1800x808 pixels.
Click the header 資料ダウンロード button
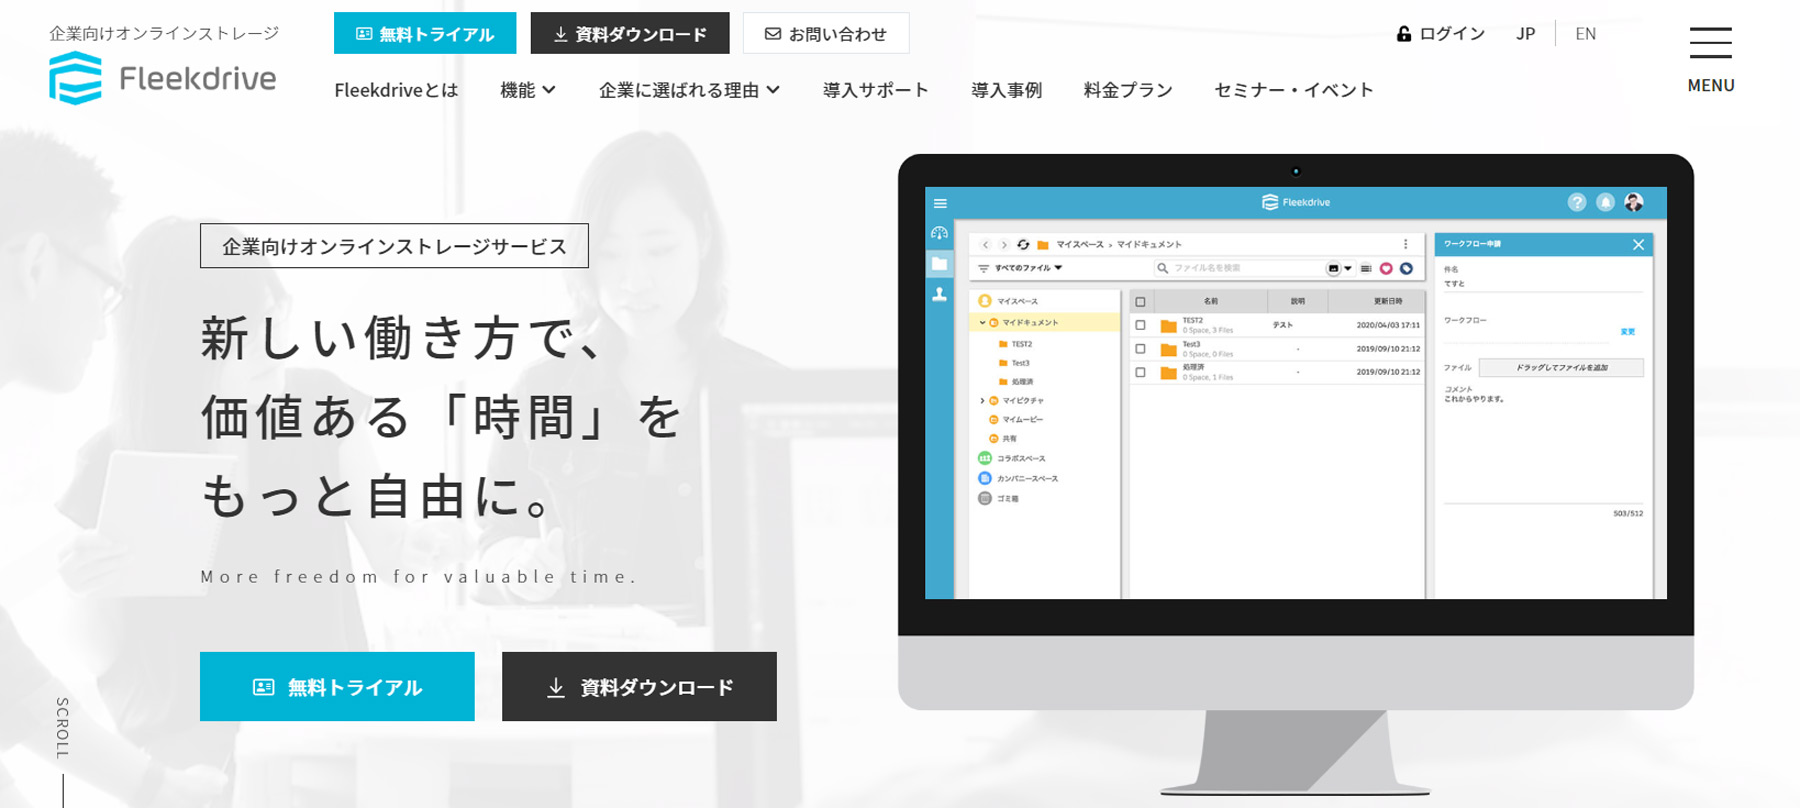point(630,33)
